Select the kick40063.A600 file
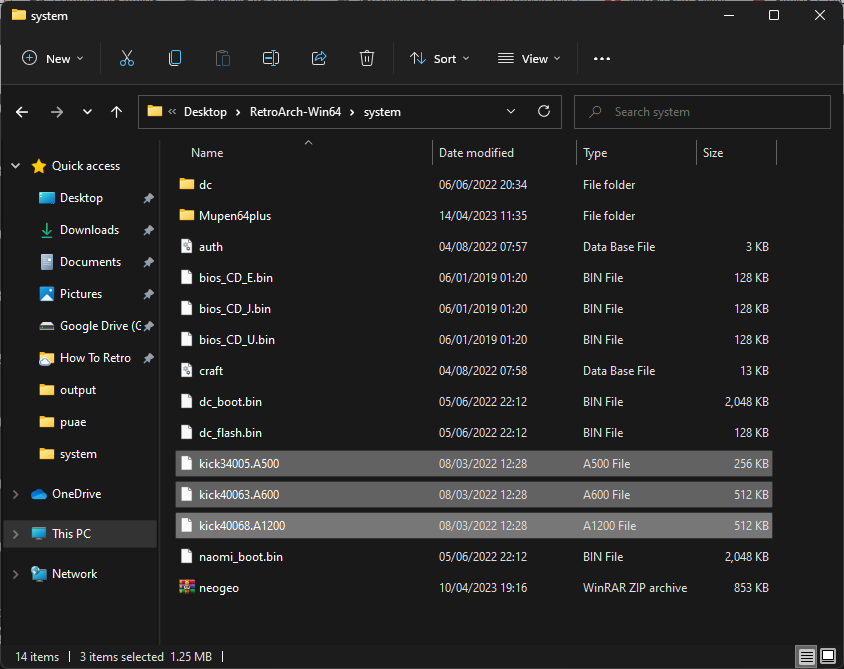The height and width of the screenshot is (669, 844). coord(474,495)
